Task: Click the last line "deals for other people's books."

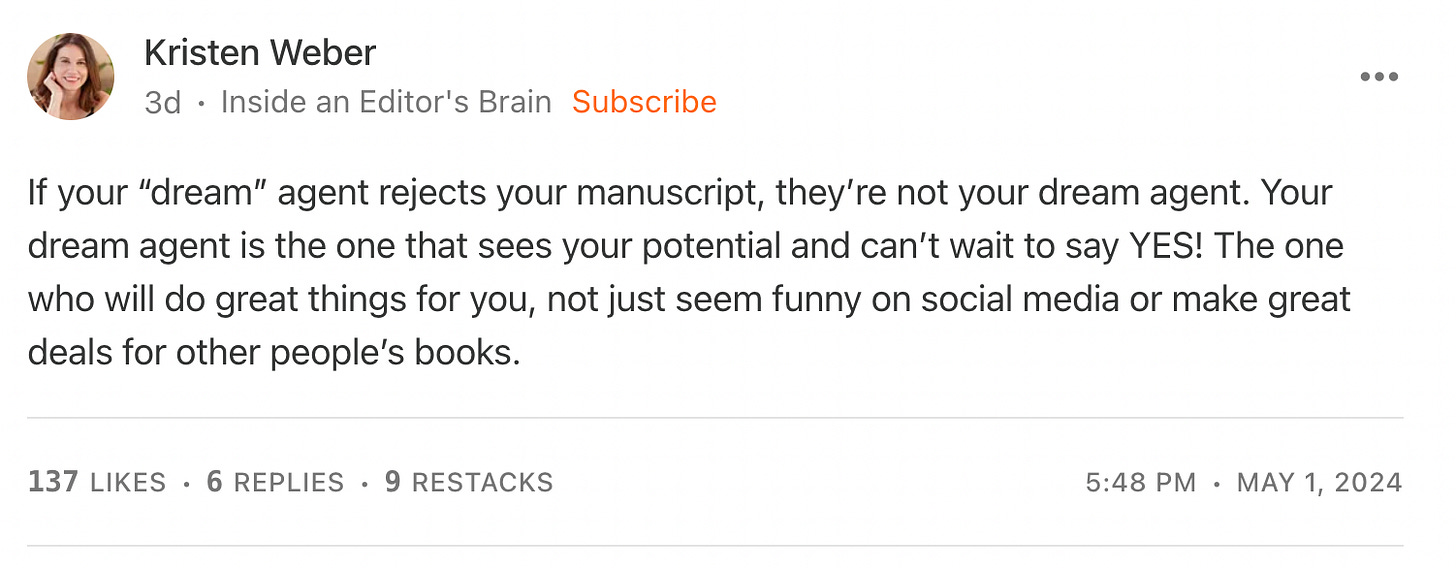Action: (x=274, y=353)
